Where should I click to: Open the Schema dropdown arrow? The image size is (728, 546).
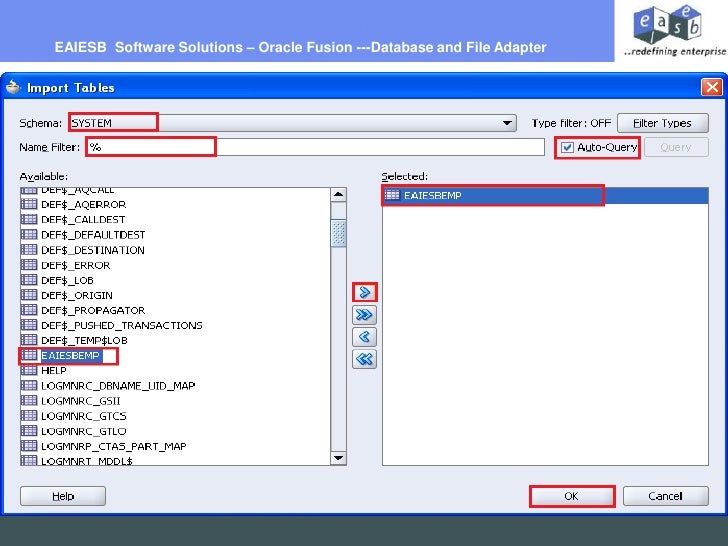507,123
